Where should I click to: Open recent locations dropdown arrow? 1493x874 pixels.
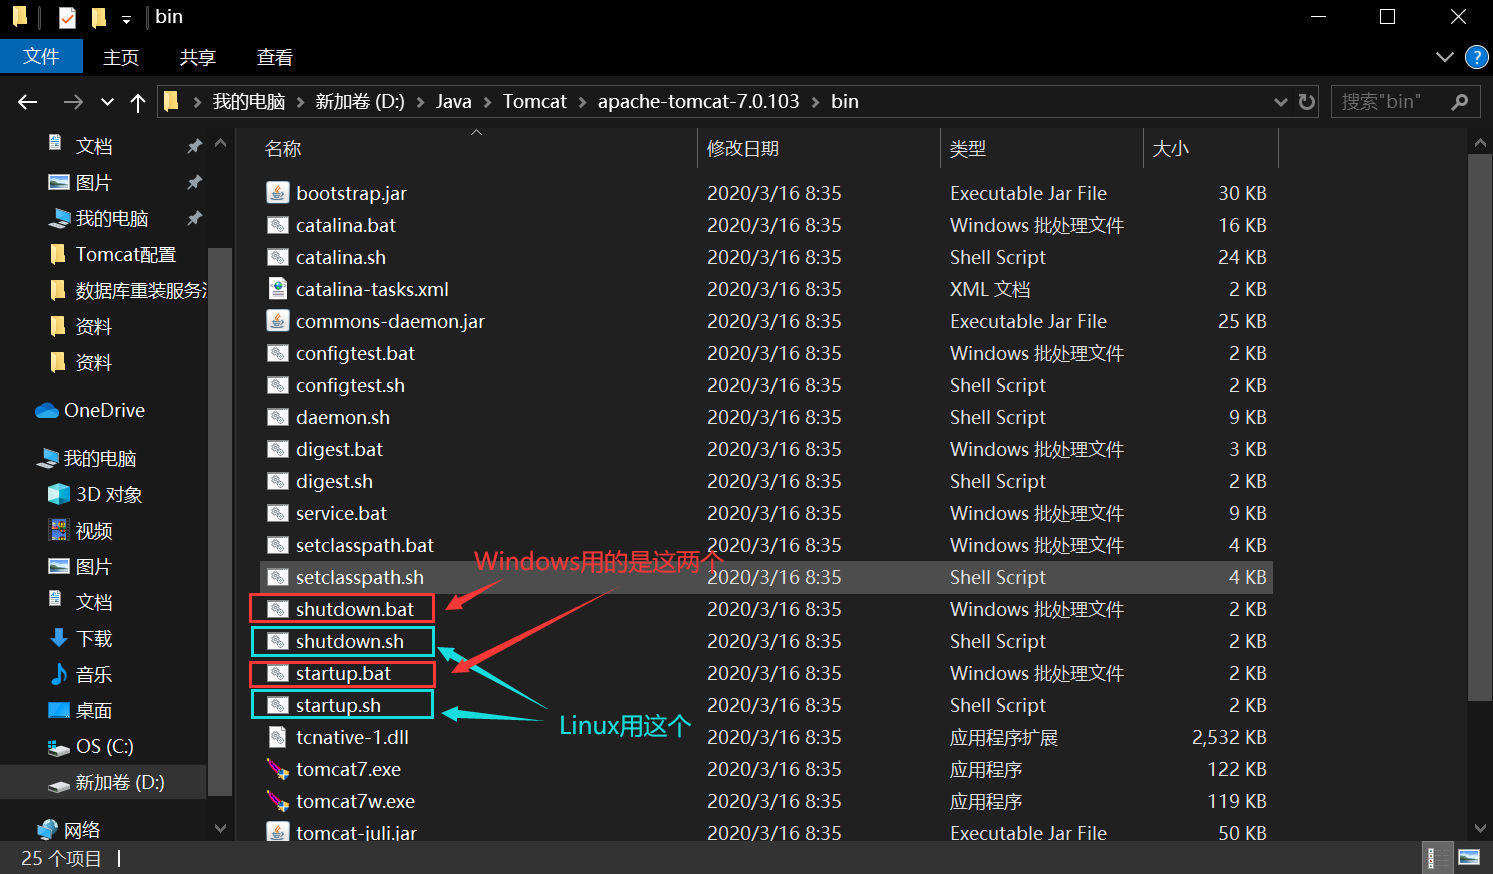107,102
